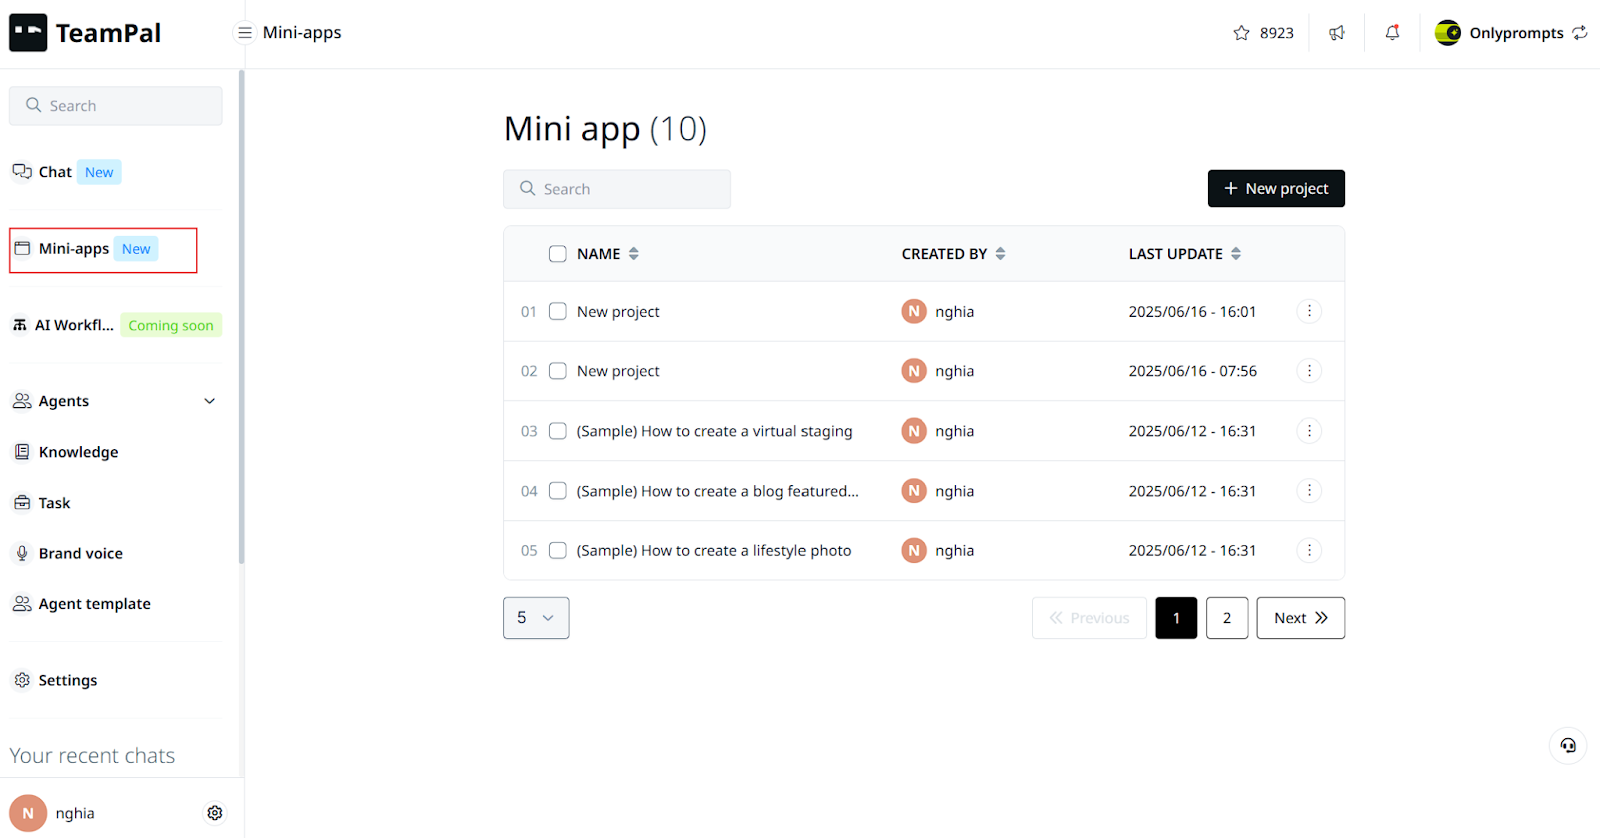Check the blog featured sample checkbox
Screen dimensions: 1600x838
558,491
